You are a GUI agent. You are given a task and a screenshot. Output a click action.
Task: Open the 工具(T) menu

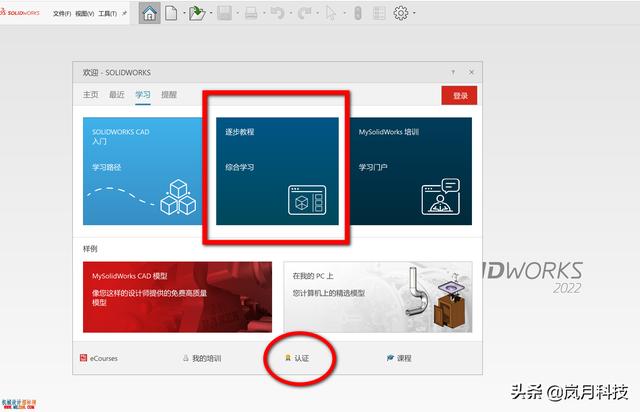107,13
